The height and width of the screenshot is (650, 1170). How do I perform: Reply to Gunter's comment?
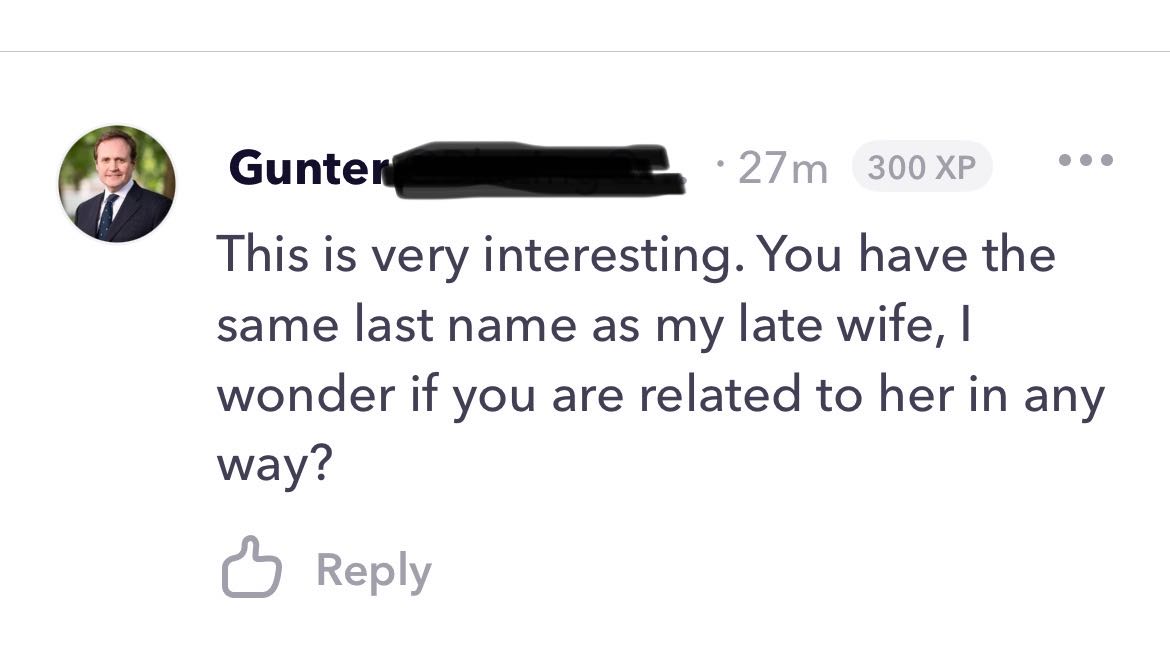click(x=373, y=571)
